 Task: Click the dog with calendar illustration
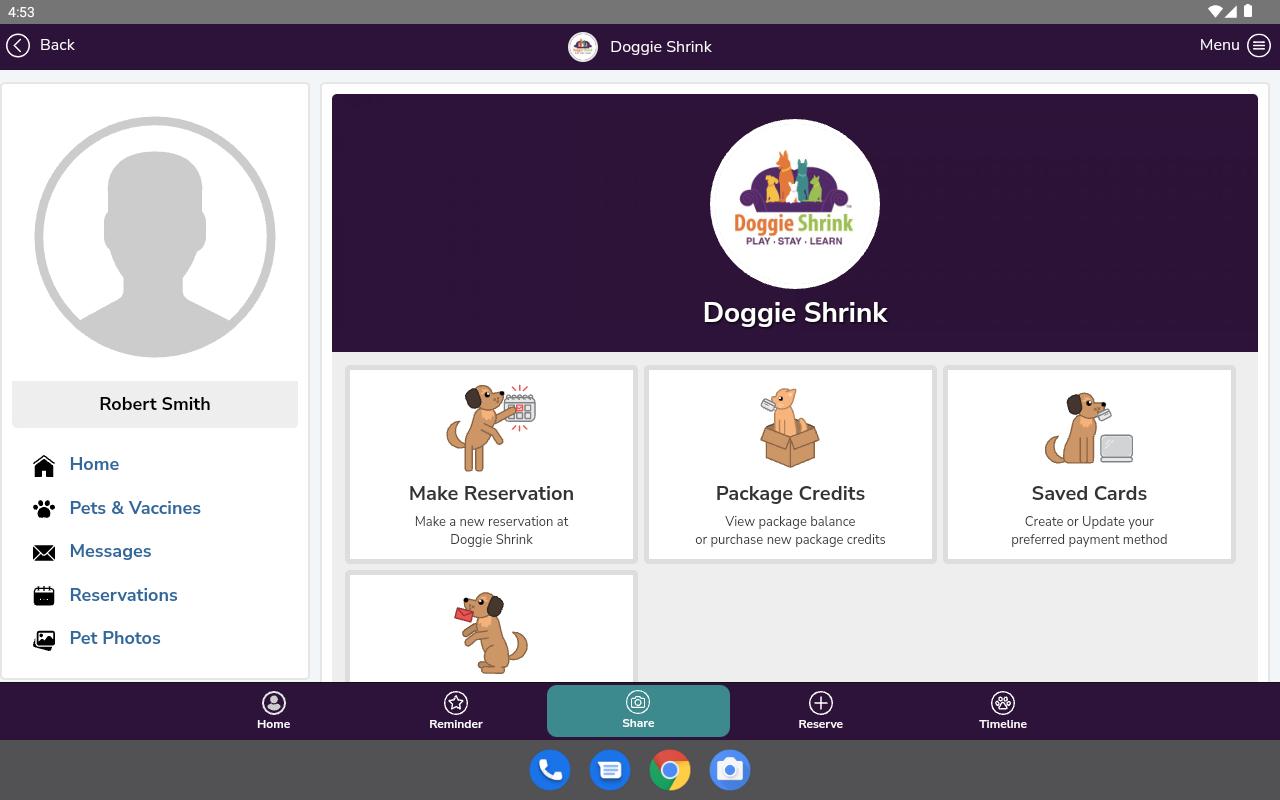point(491,428)
